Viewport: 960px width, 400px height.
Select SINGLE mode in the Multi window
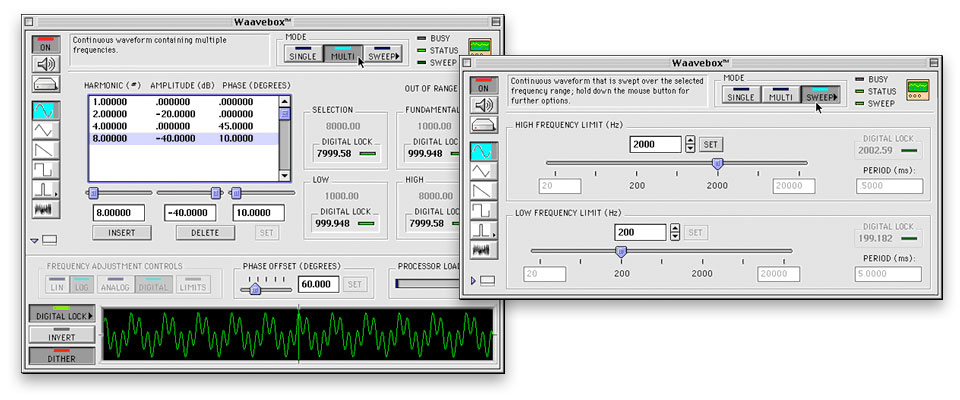[303, 54]
